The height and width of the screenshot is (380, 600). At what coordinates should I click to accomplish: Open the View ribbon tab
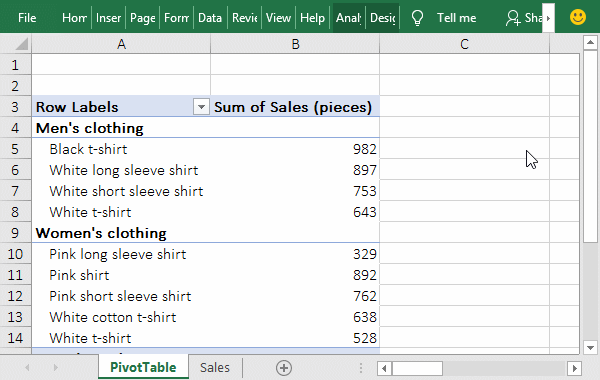click(x=278, y=18)
